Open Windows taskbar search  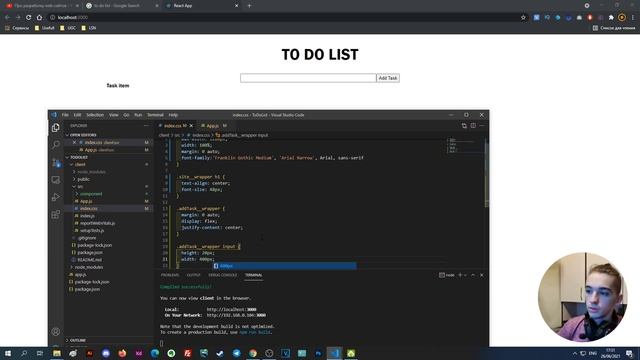coord(24,353)
